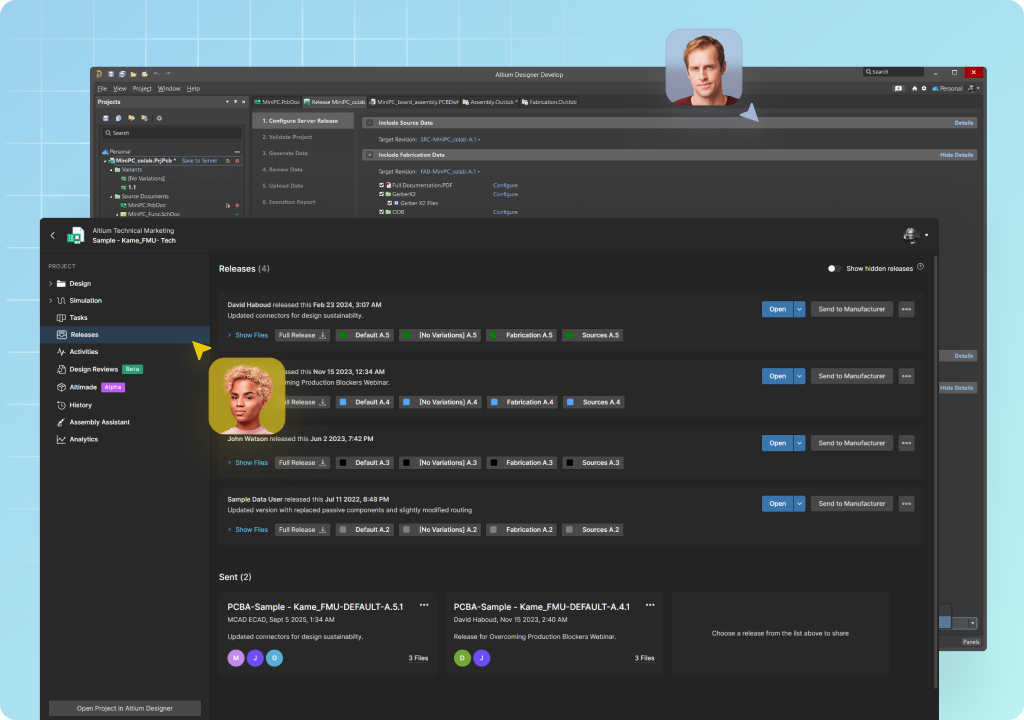Toggle the ODB fabrication output checkbox
This screenshot has width=1024, height=720.
pos(381,212)
